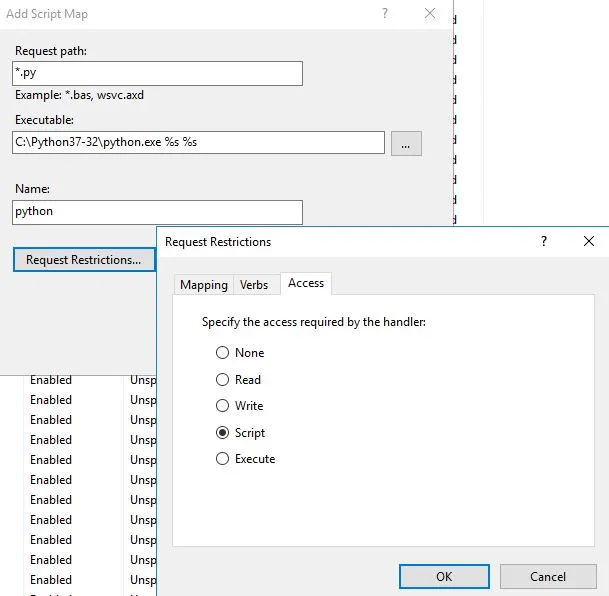The height and width of the screenshot is (596, 609).
Task: Switch to the Mapping tab
Action: pos(204,285)
